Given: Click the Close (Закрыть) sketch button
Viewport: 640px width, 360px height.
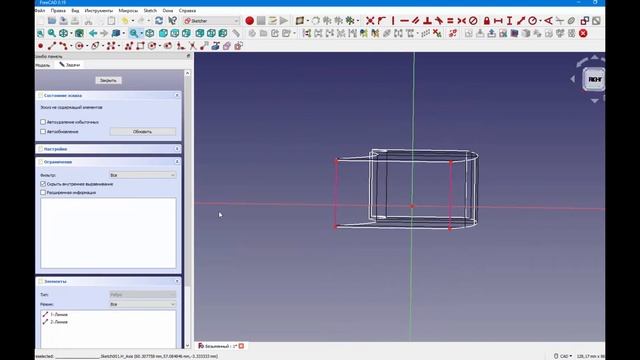Looking at the screenshot, I should click(108, 80).
